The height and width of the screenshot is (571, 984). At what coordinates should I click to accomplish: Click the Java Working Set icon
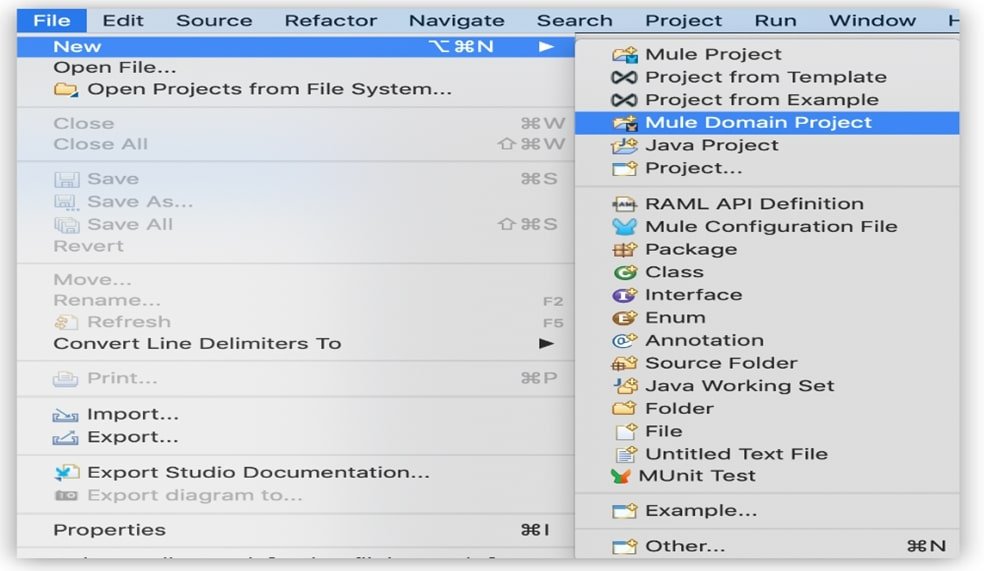click(624, 386)
